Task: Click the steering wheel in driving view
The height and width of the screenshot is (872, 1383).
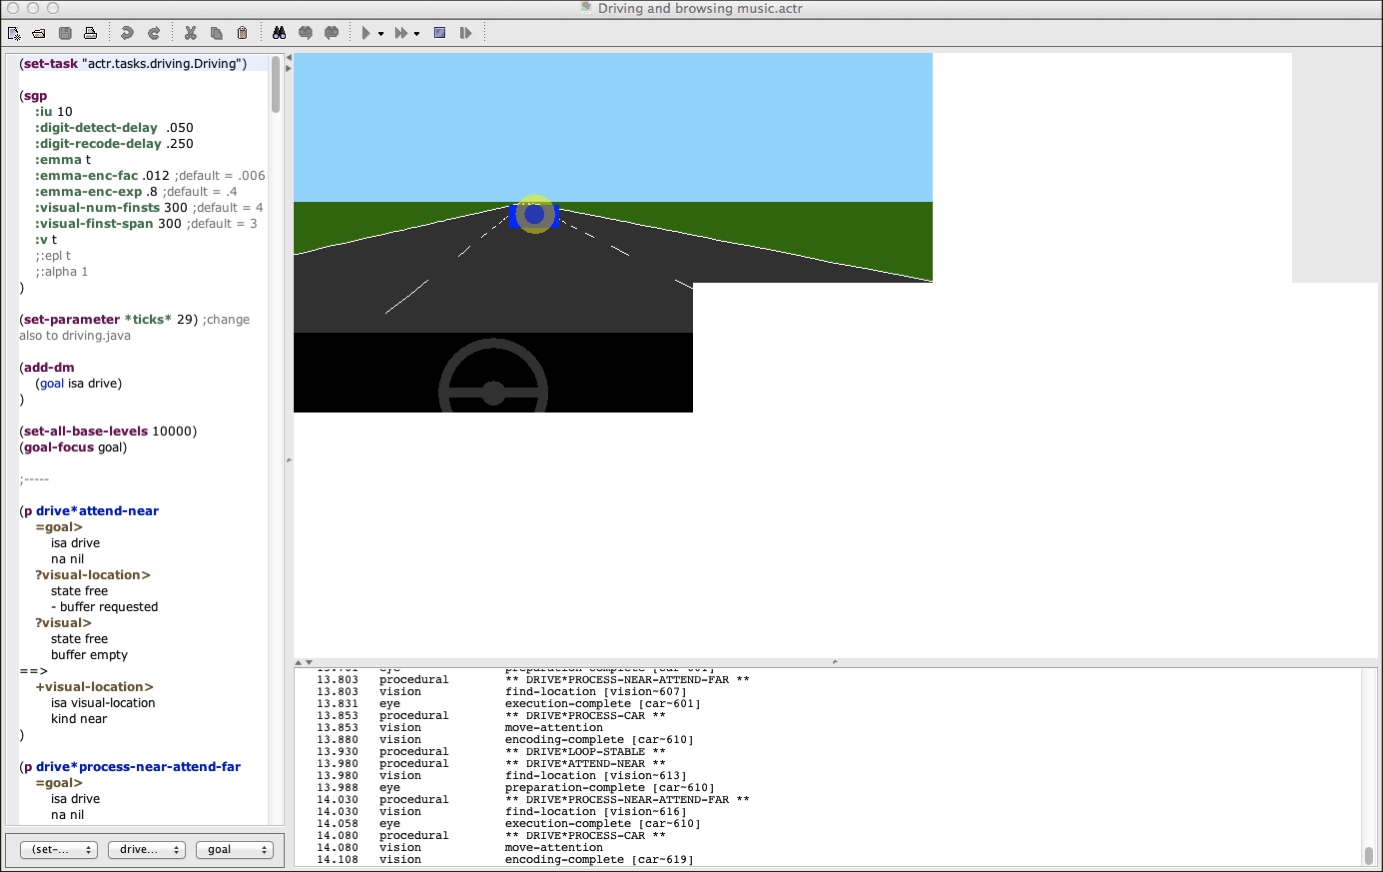Action: click(493, 377)
